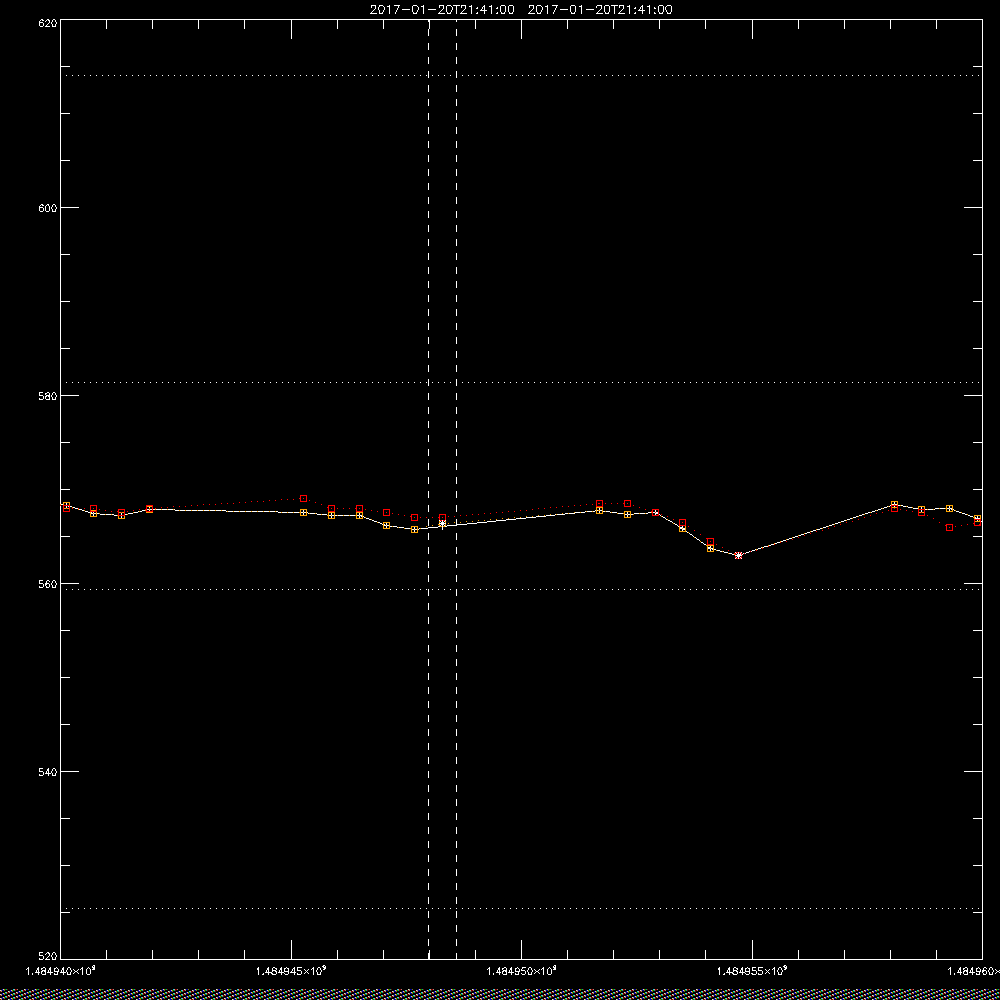Select the left dashed vertical marker line
Image resolution: width=1000 pixels, height=1000 pixels.
[429, 488]
